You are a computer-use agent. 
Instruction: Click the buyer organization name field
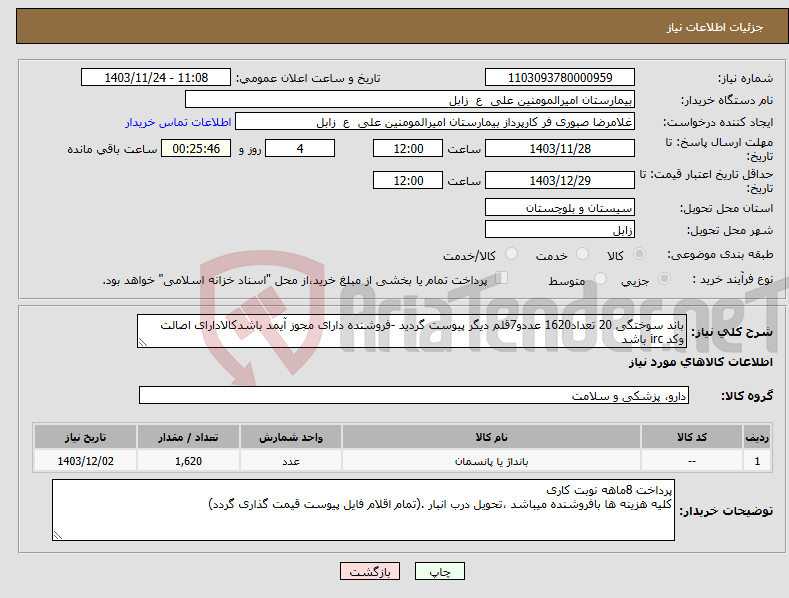coord(410,100)
